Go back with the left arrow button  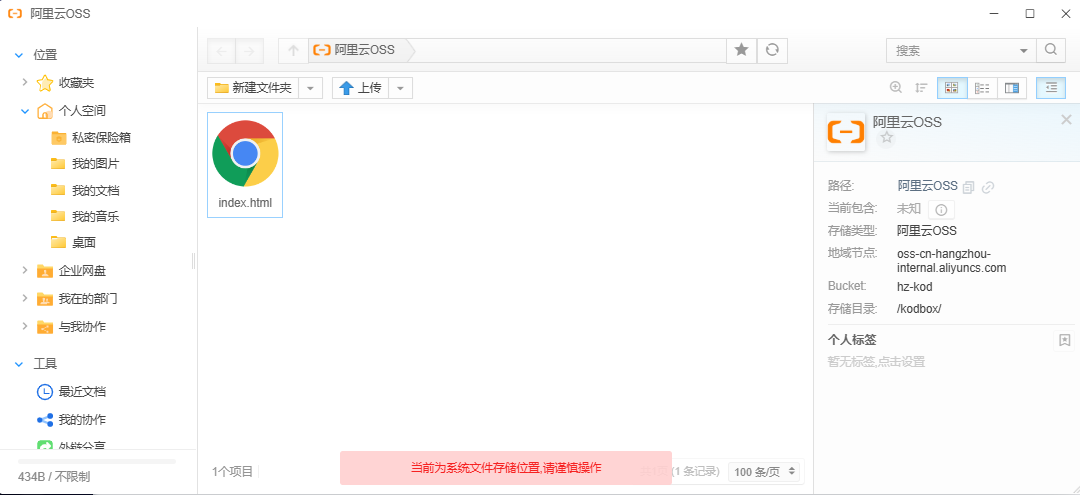(221, 50)
